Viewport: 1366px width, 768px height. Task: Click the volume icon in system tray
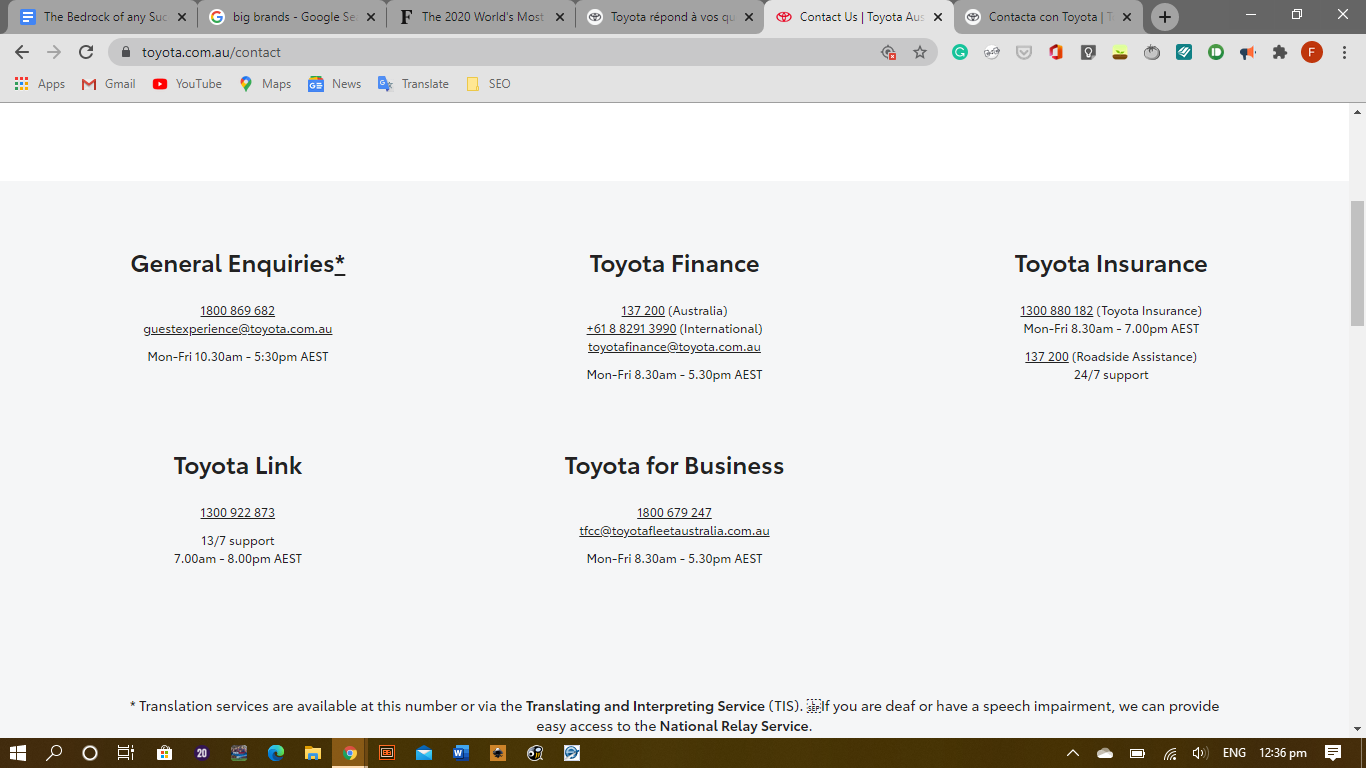(1200, 753)
